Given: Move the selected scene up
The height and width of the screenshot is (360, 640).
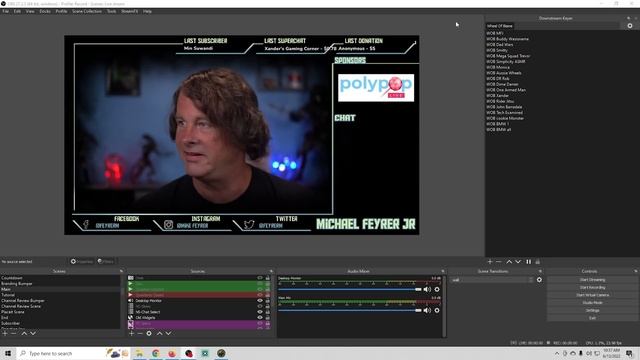Looking at the screenshot, I should coord(24,333).
